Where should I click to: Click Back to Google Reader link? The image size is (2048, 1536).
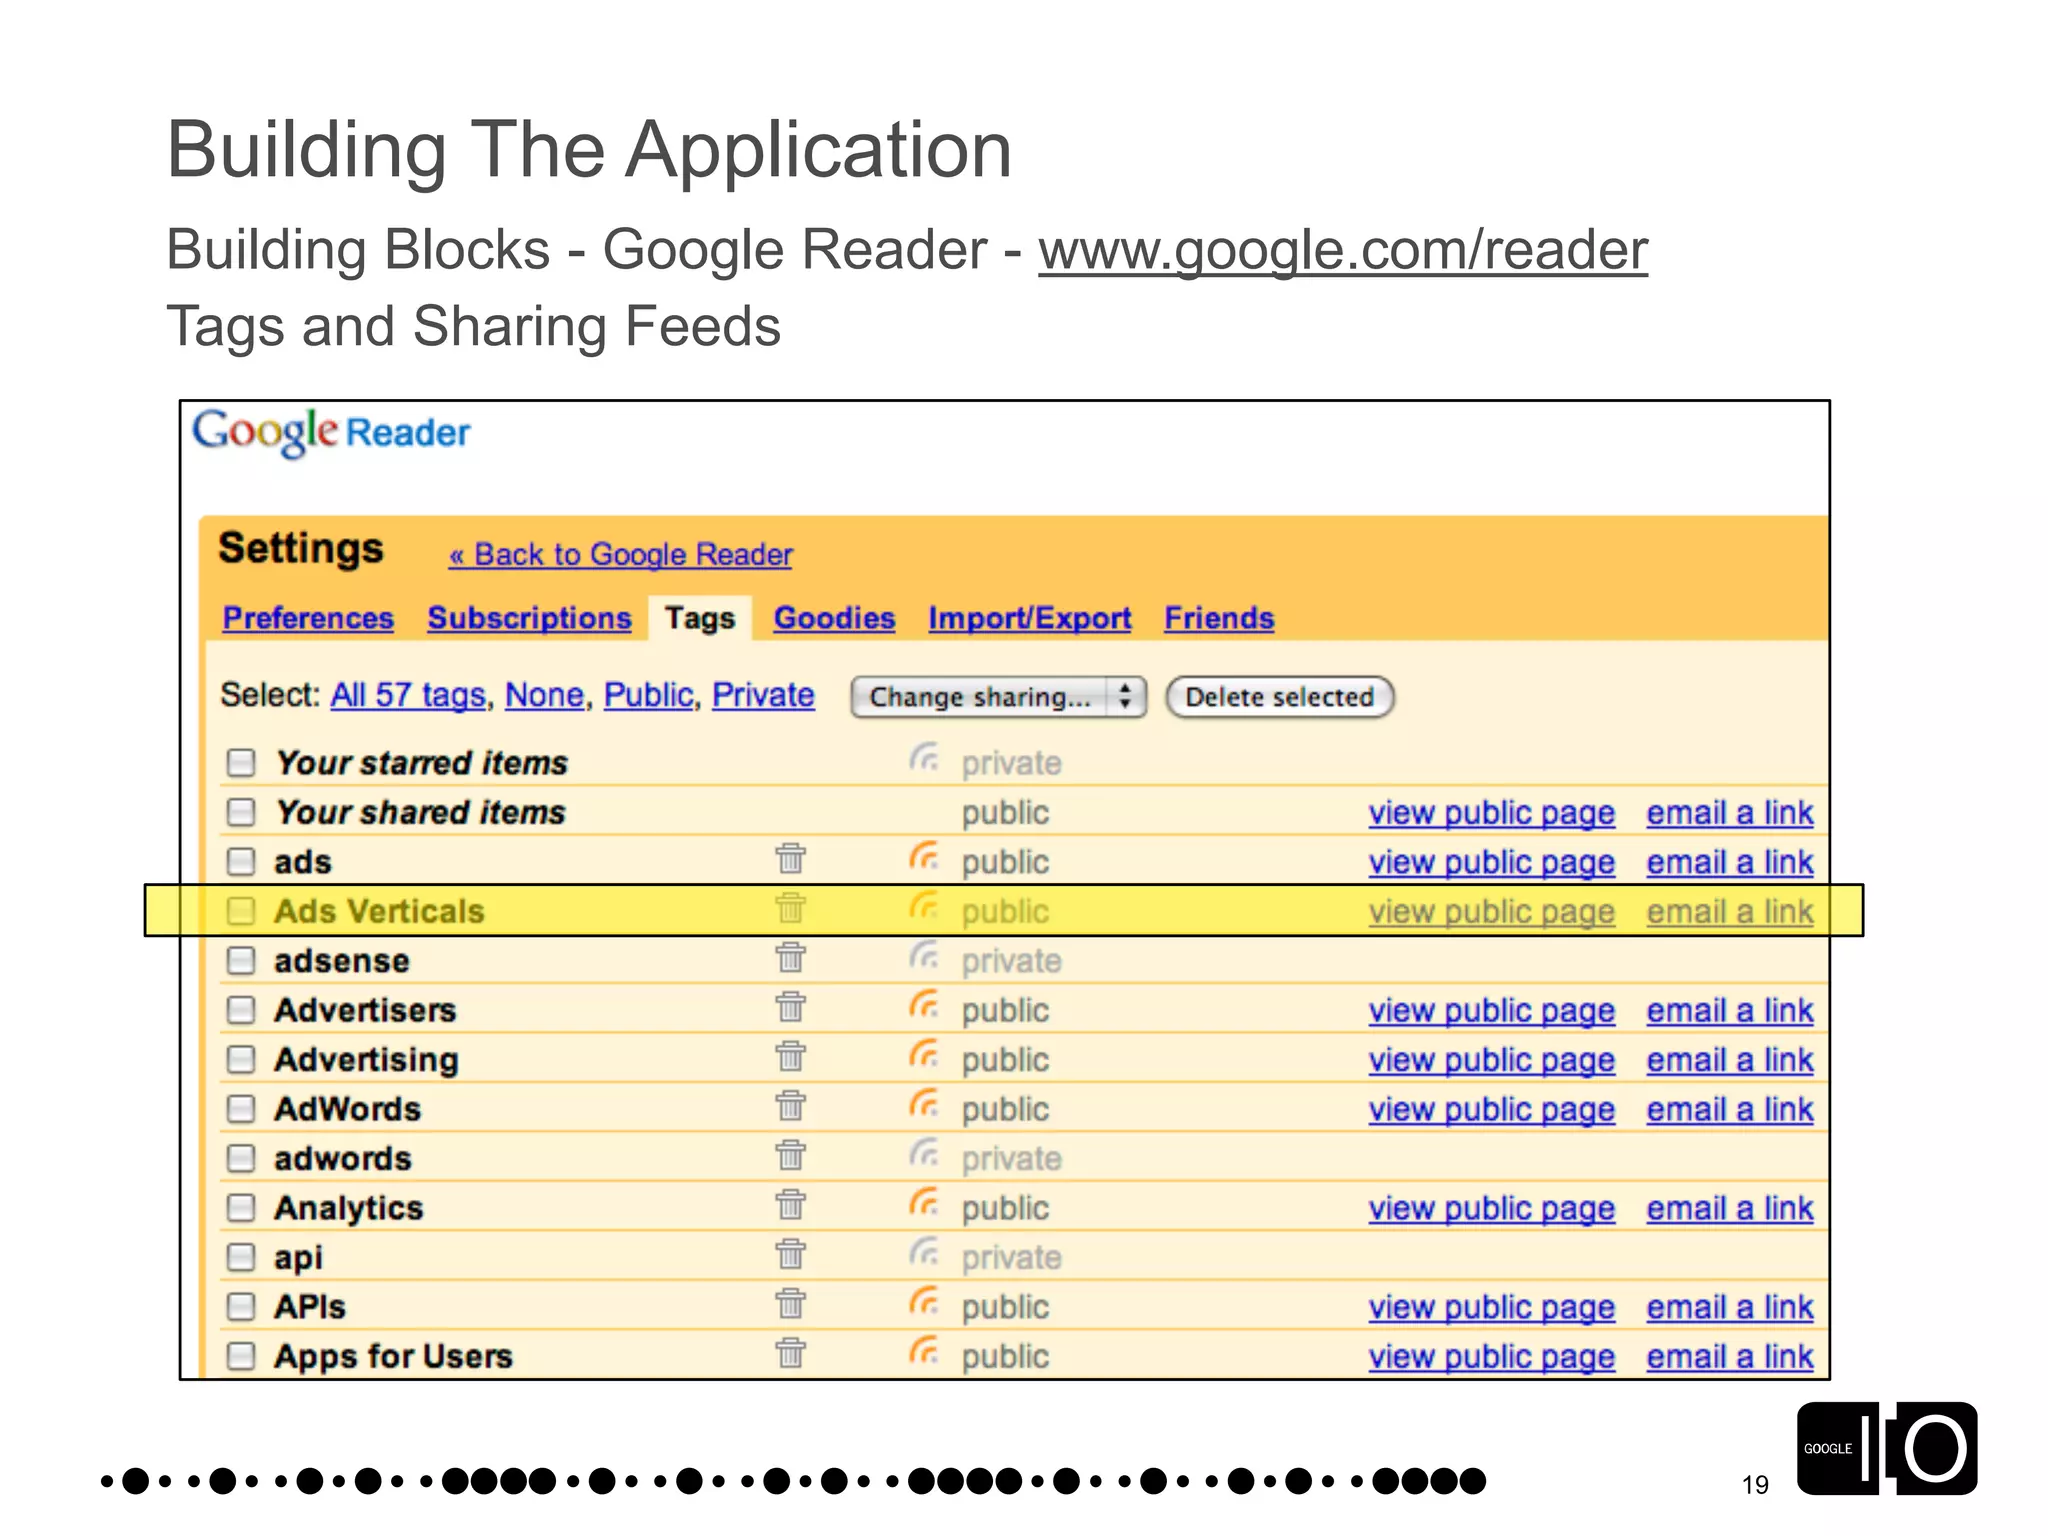620,554
